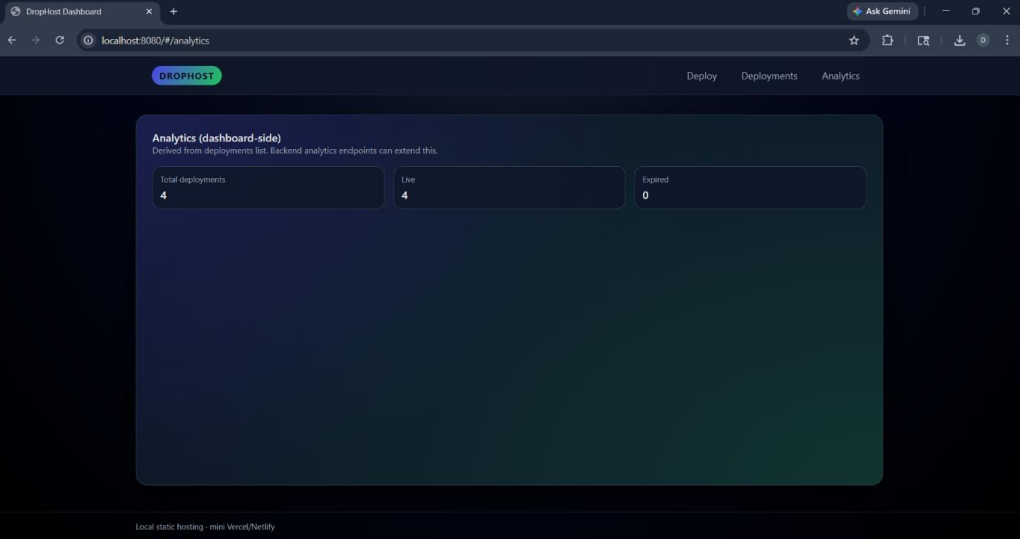The height and width of the screenshot is (539, 1020).
Task: Select the Analytics nav link
Action: coord(840,76)
